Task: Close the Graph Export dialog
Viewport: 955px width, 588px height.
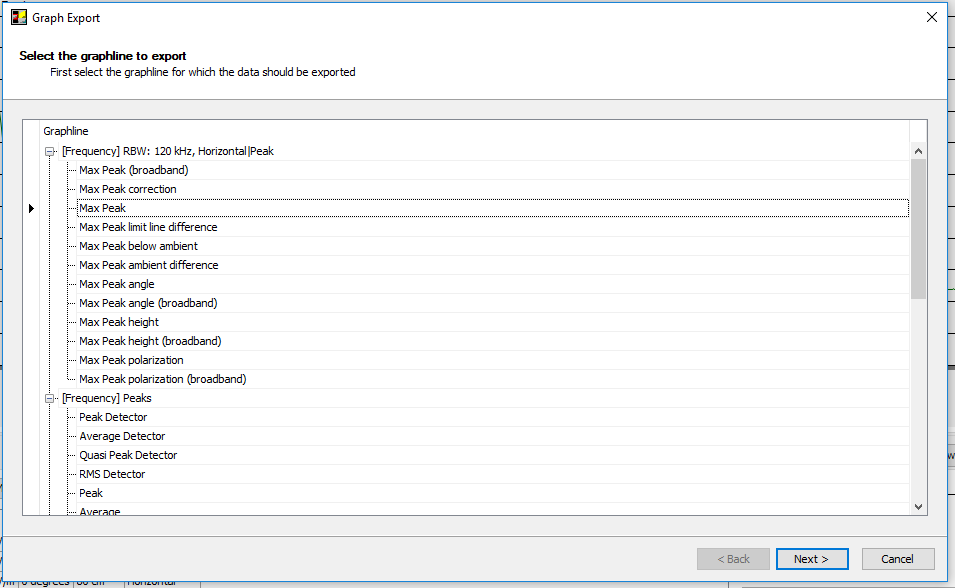Action: click(931, 17)
